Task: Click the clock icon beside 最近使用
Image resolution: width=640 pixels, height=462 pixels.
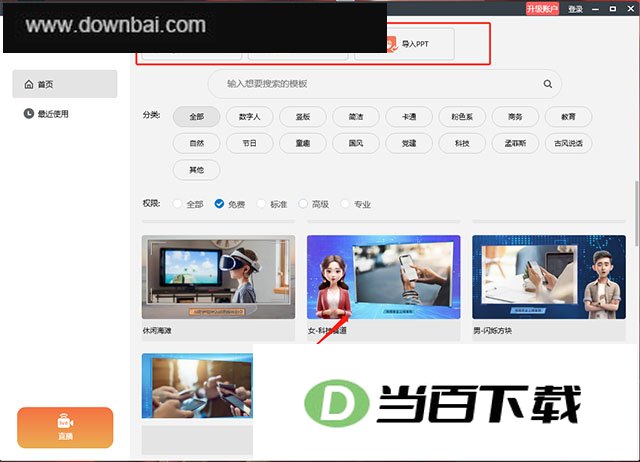Action: click(29, 113)
